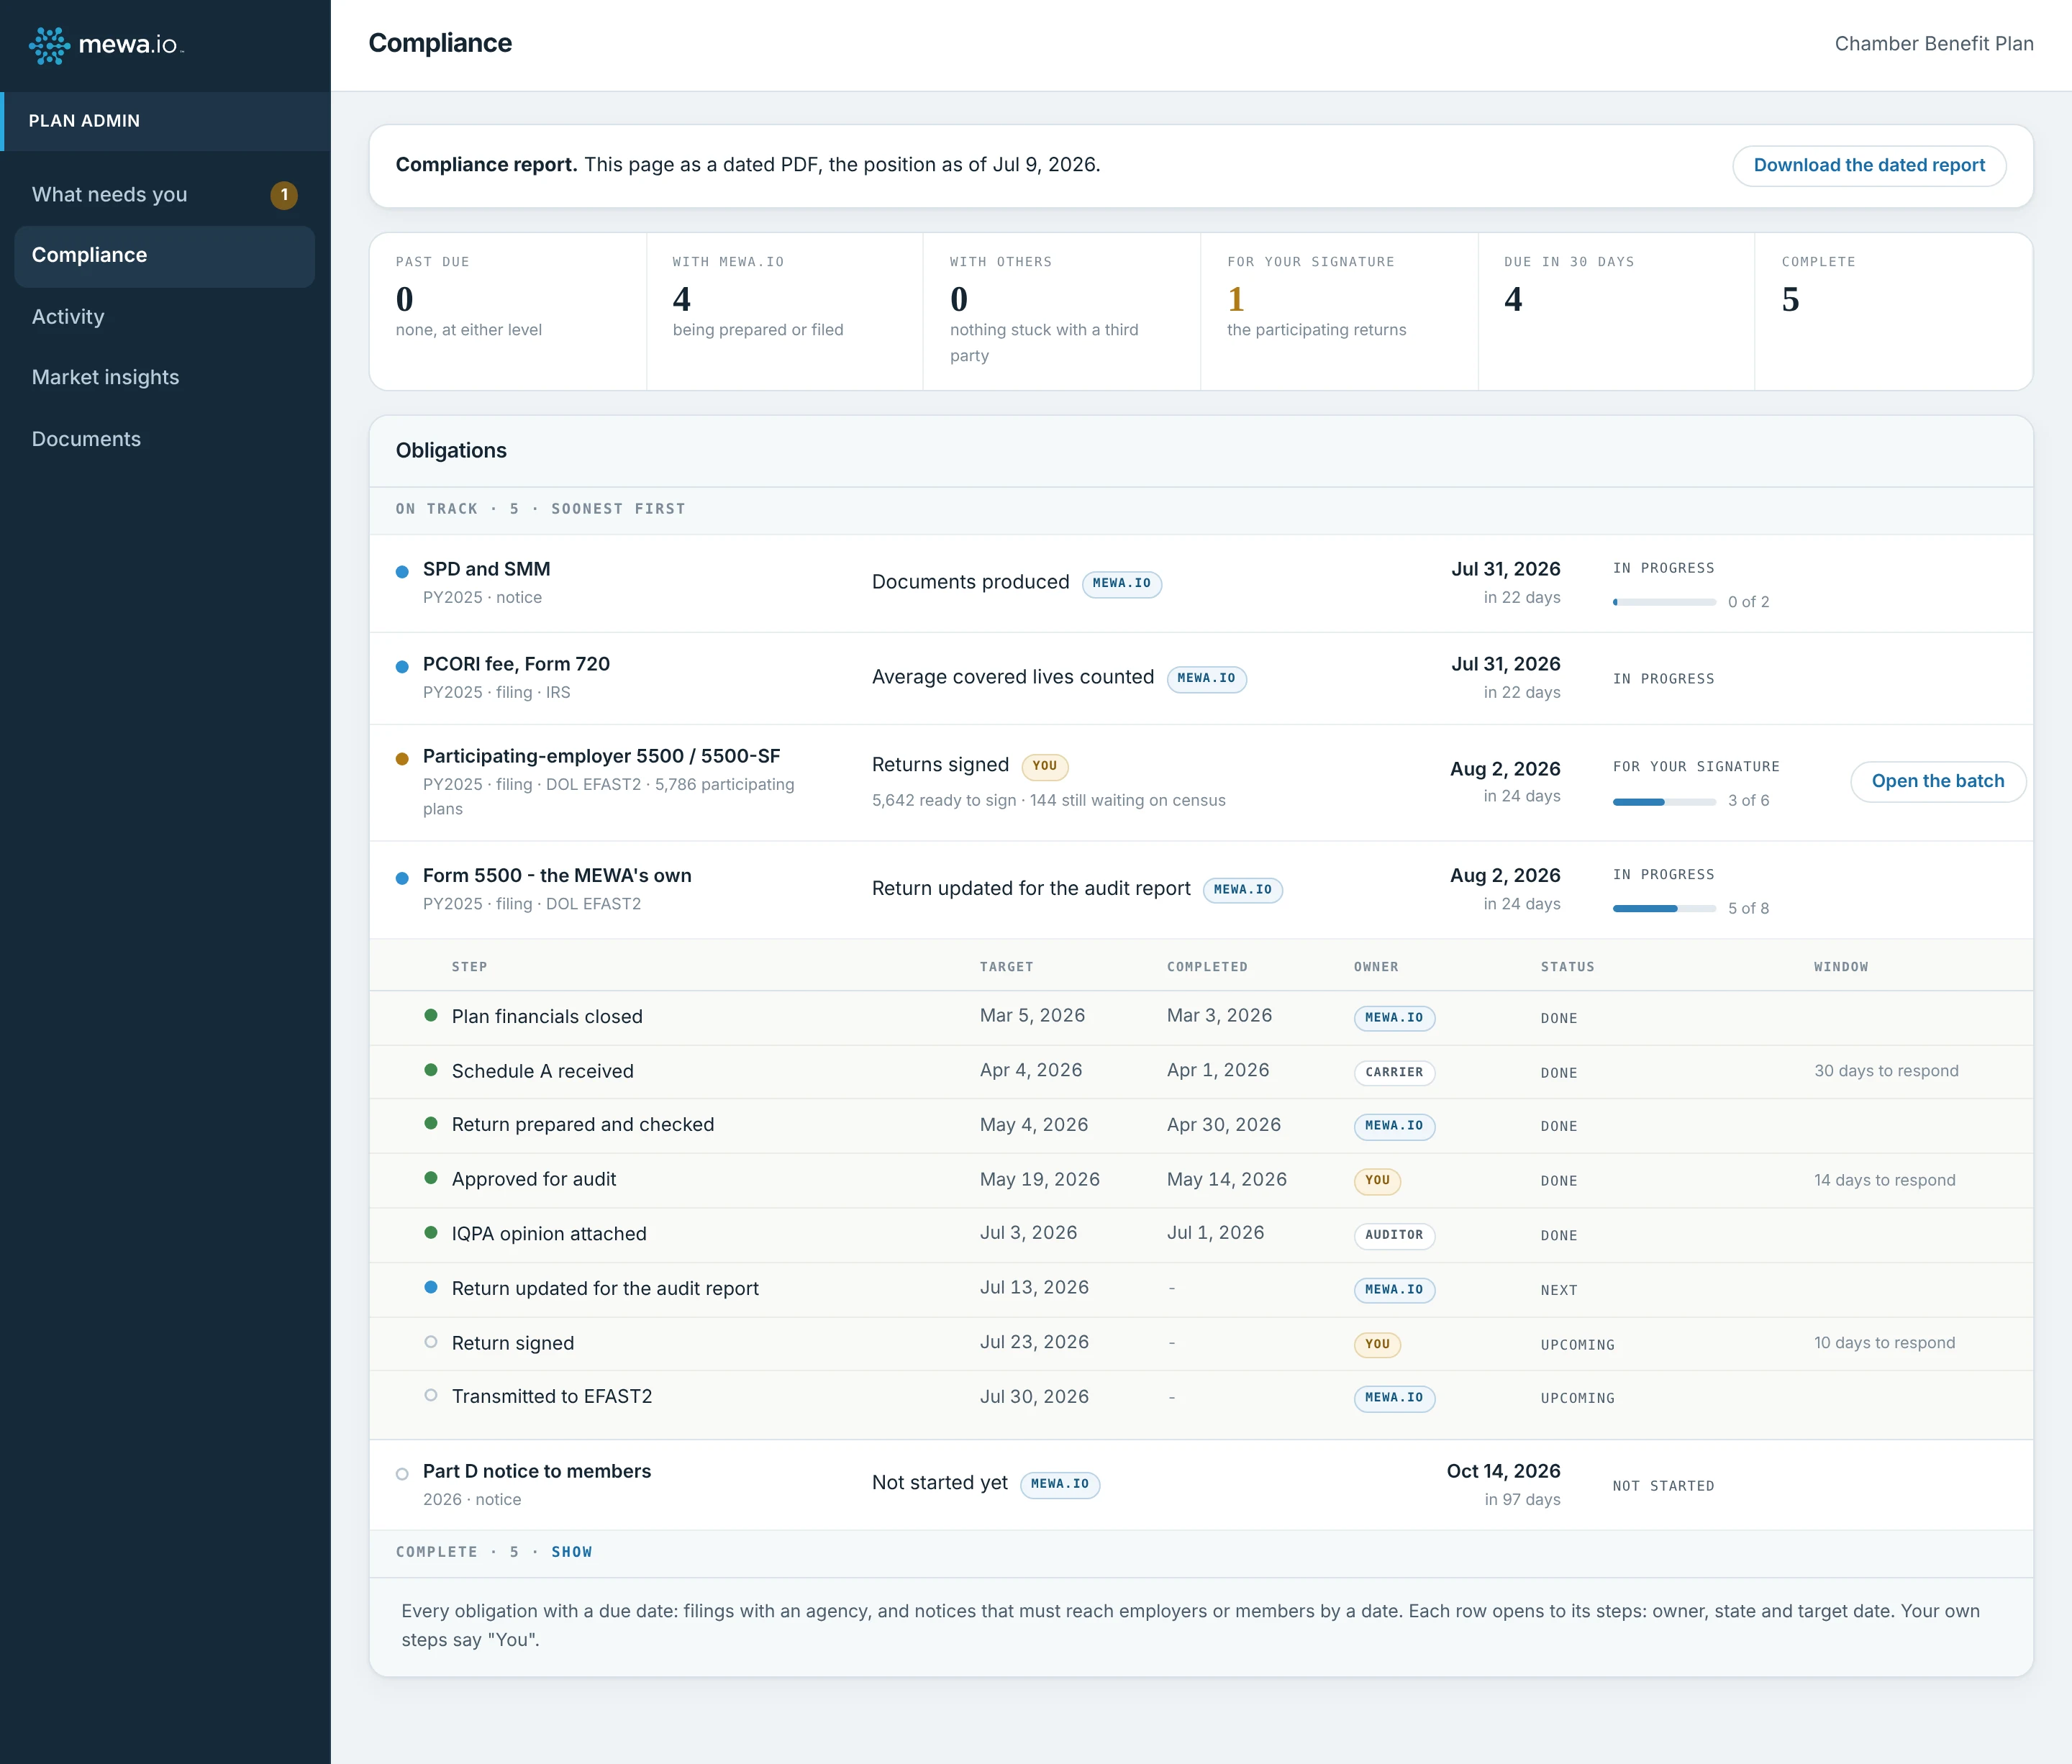Viewport: 2072px width, 1764px height.
Task: Click the 'Oct 14, 2026' due date
Action: click(1503, 1471)
